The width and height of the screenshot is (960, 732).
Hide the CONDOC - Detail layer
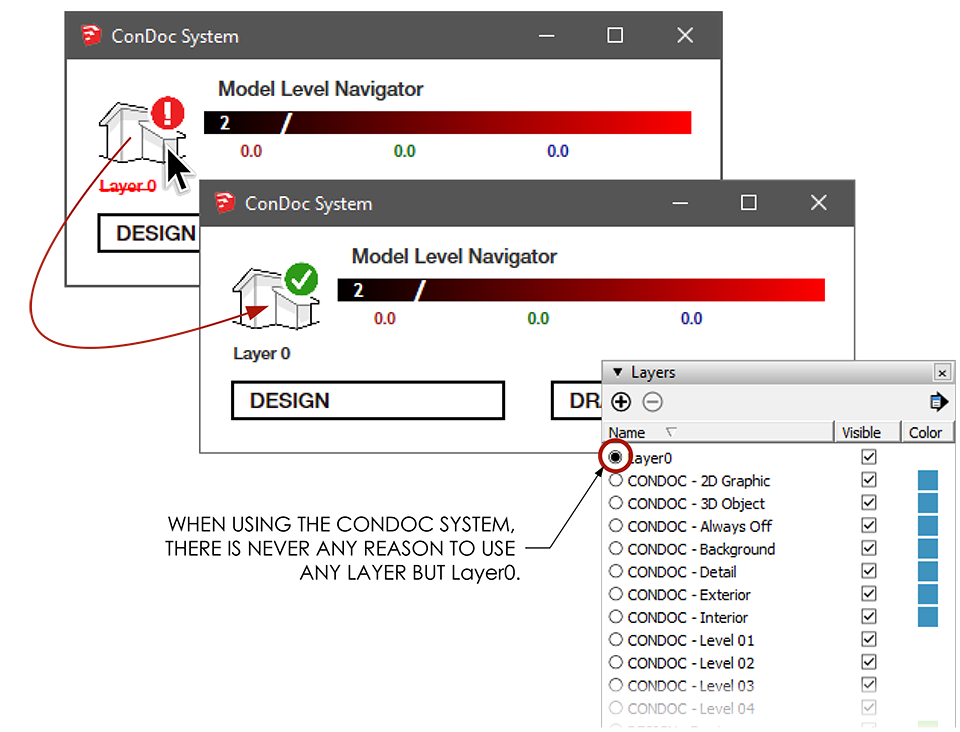click(x=869, y=570)
